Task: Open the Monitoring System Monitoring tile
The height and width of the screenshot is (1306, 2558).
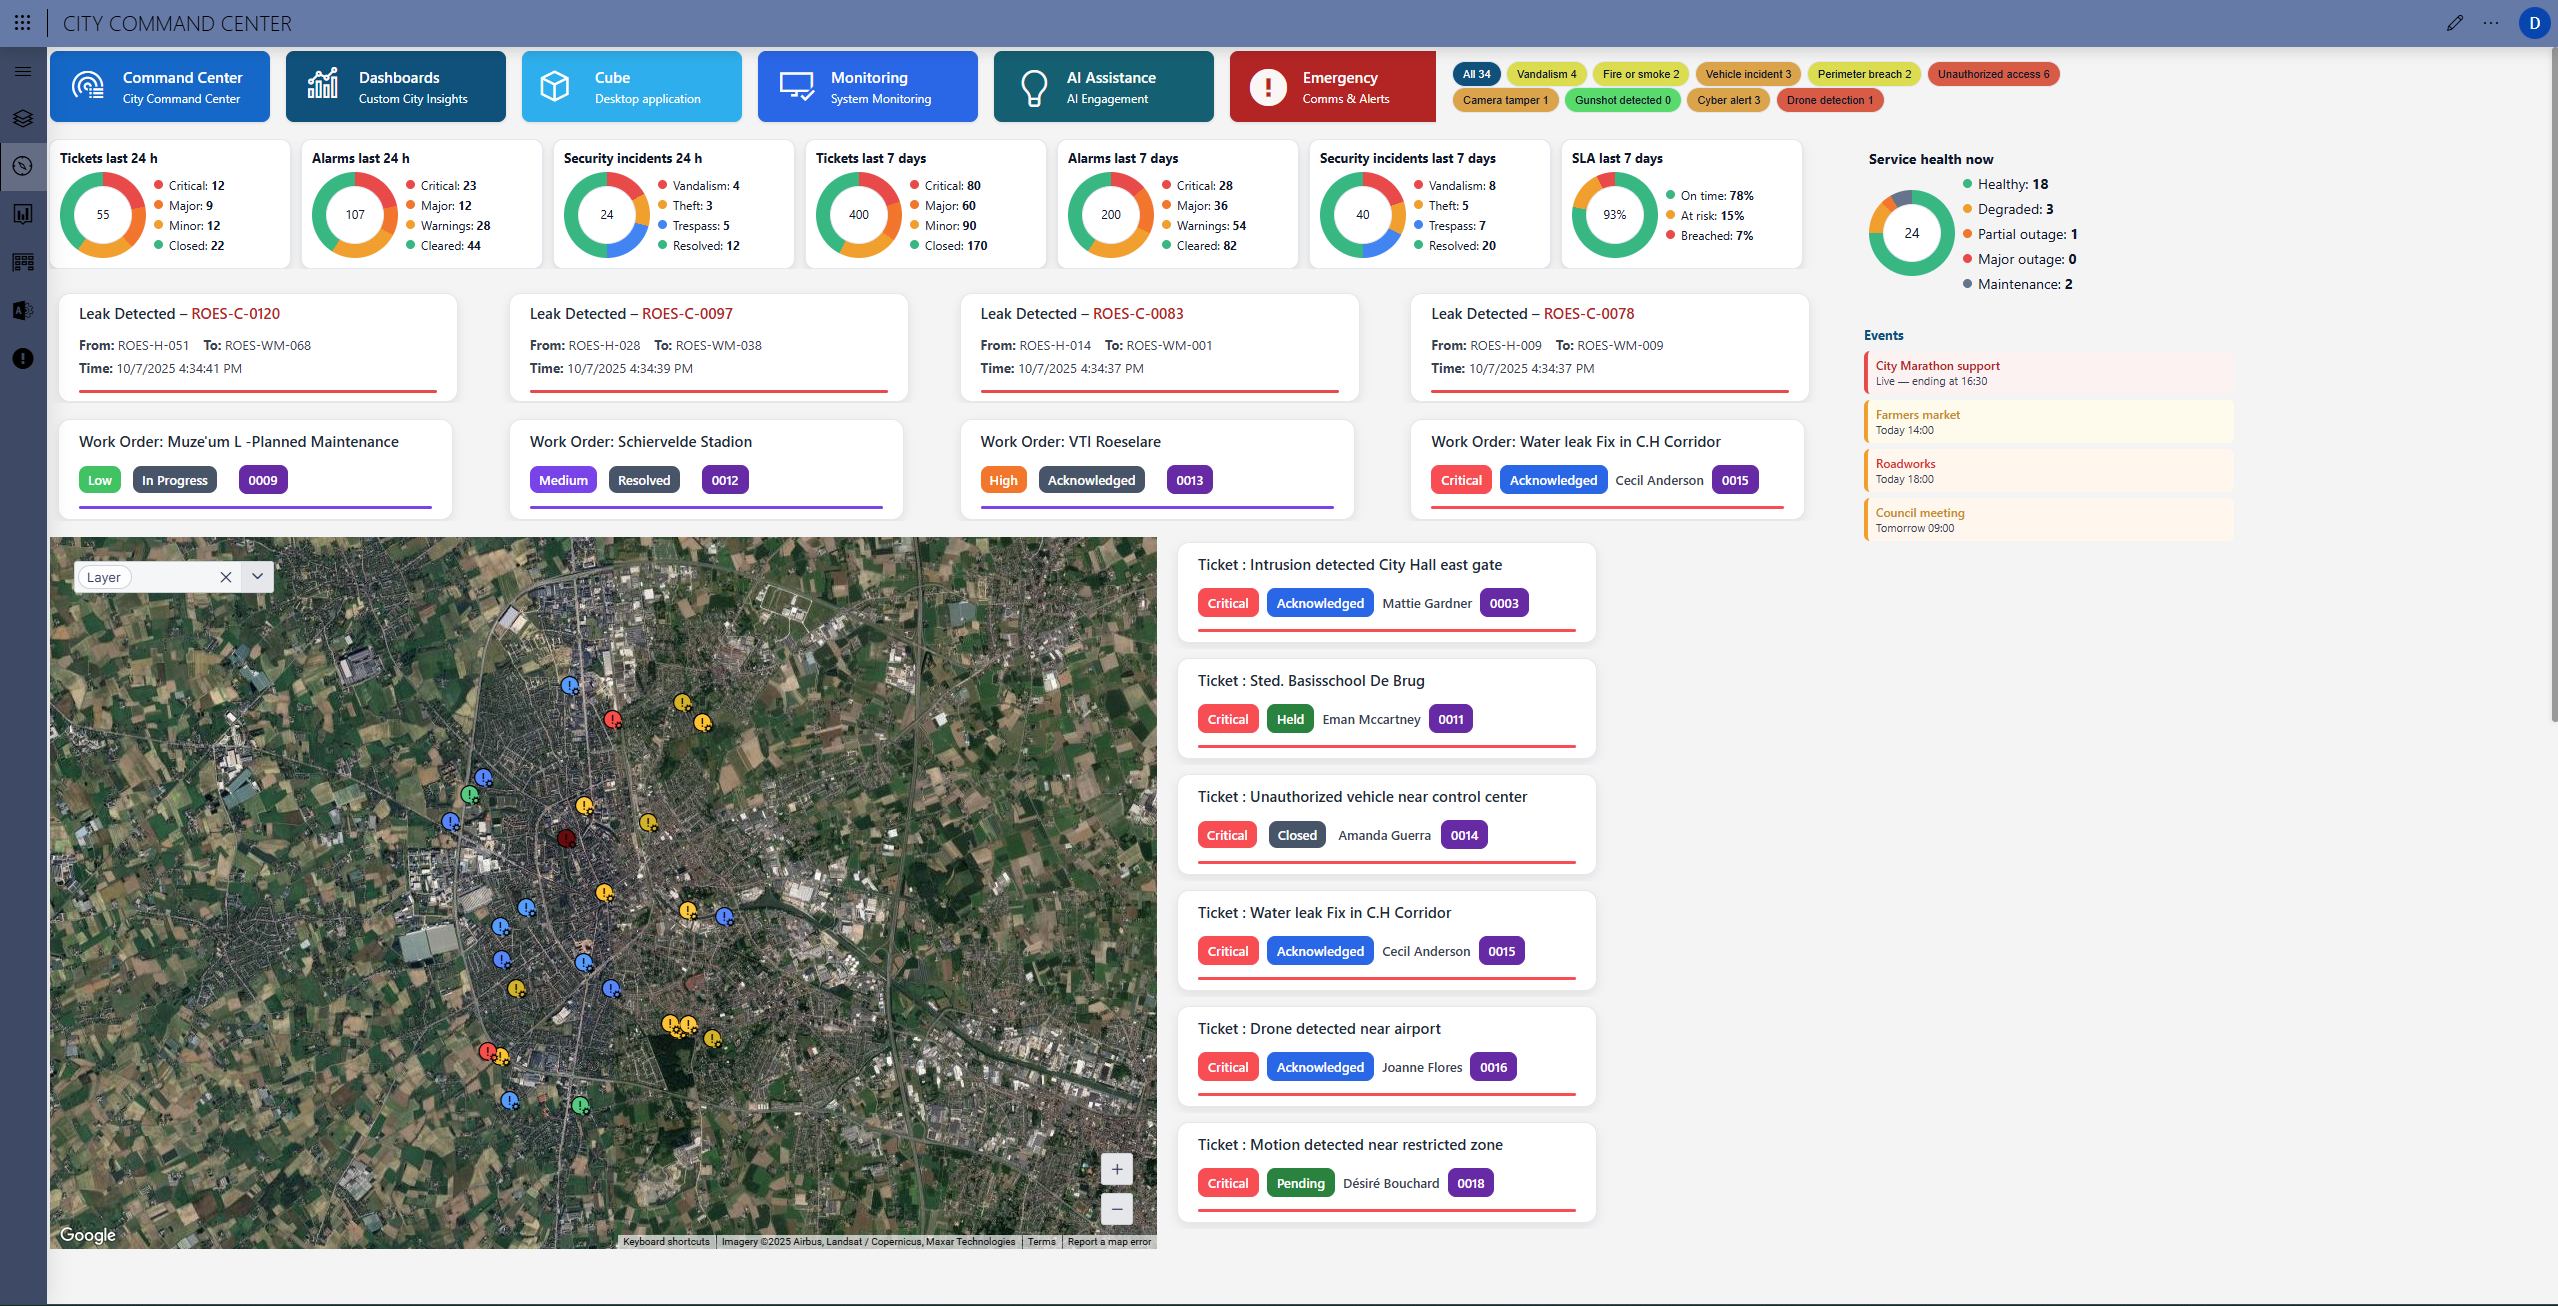Action: tap(867, 87)
